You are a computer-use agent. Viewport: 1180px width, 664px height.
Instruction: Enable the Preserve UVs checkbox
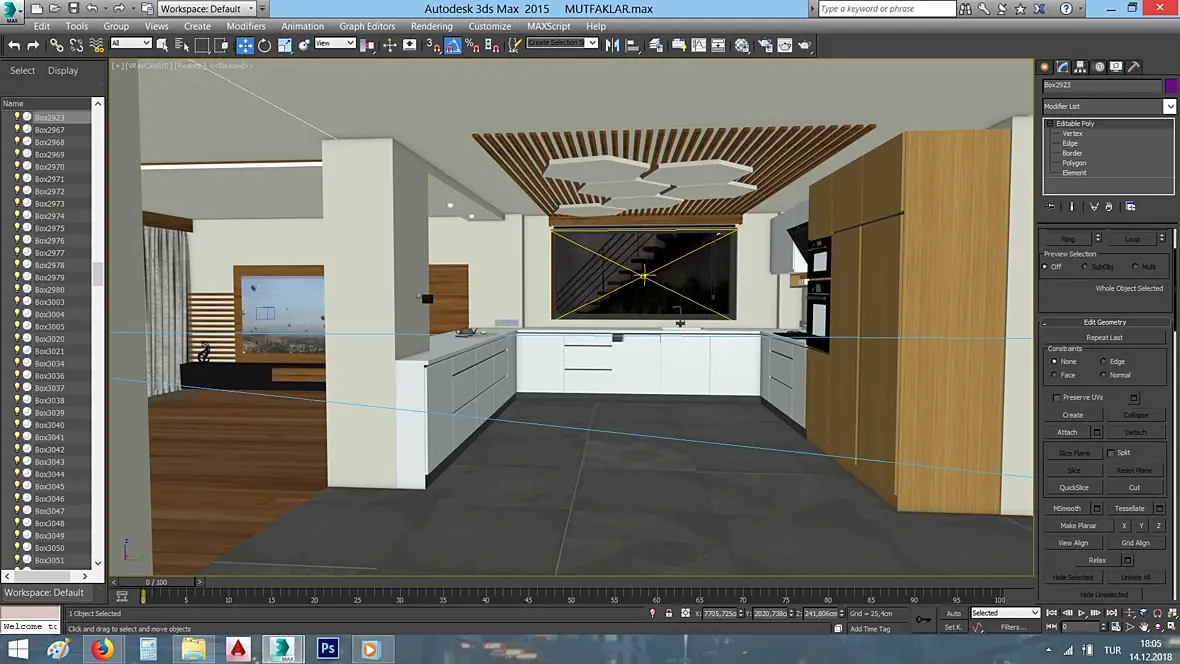click(x=1057, y=397)
